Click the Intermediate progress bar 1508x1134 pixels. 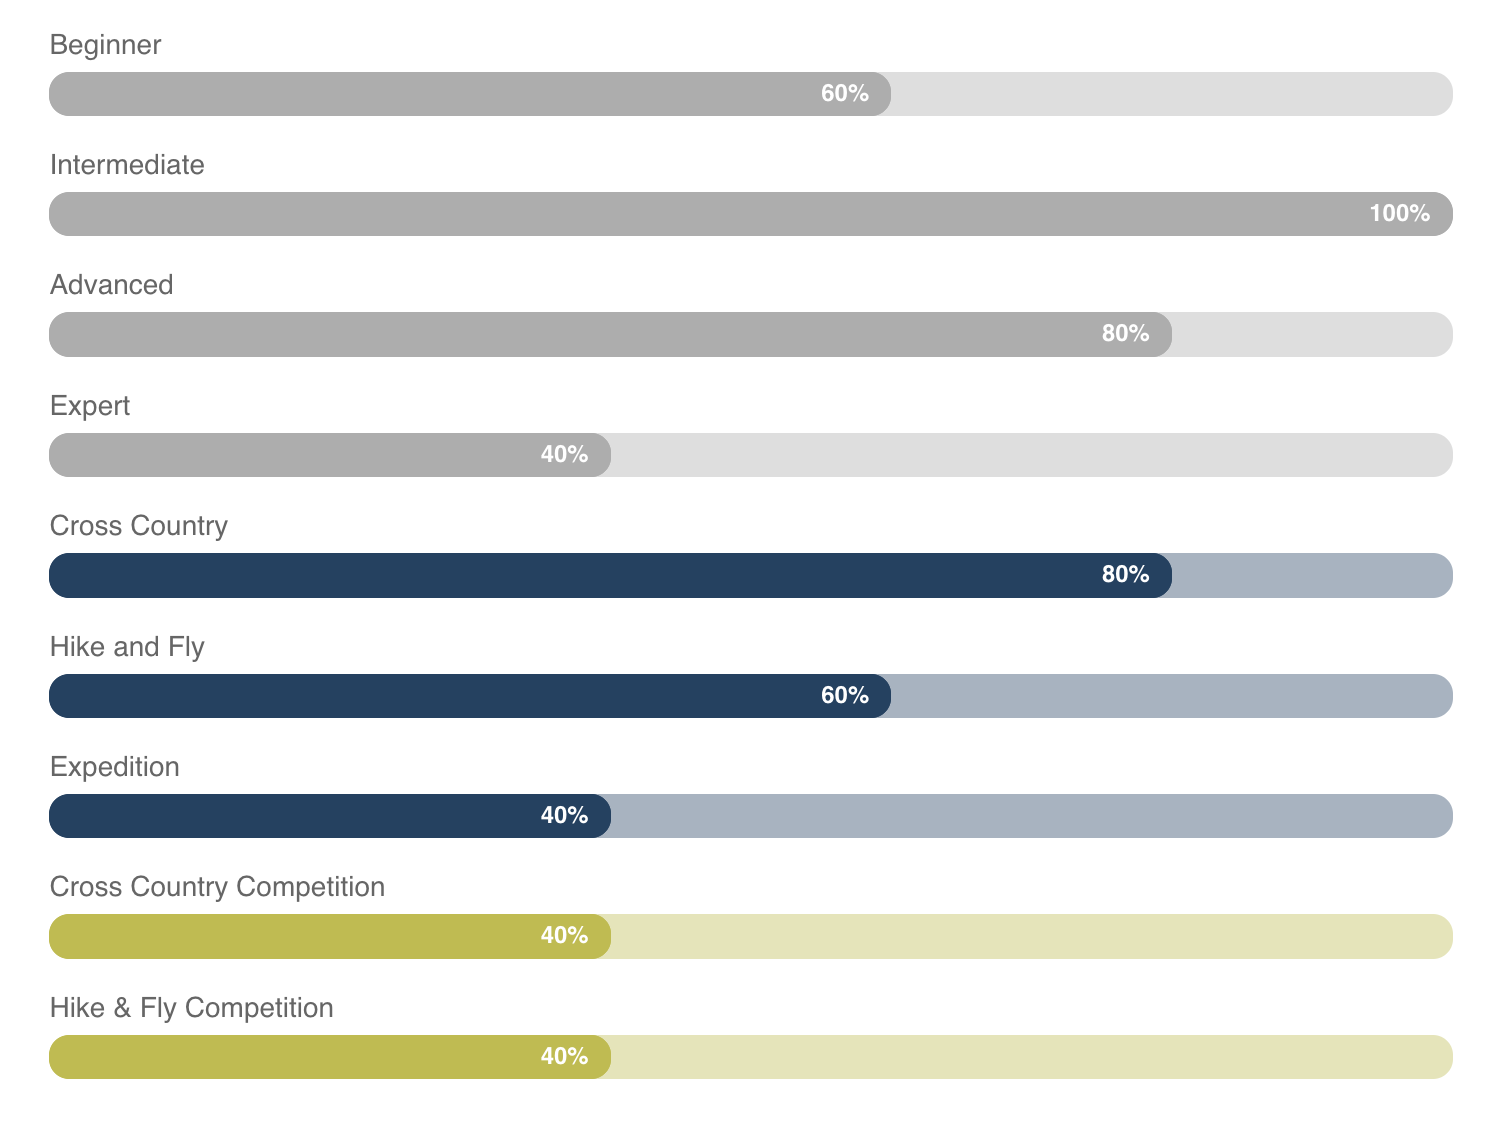tap(750, 214)
